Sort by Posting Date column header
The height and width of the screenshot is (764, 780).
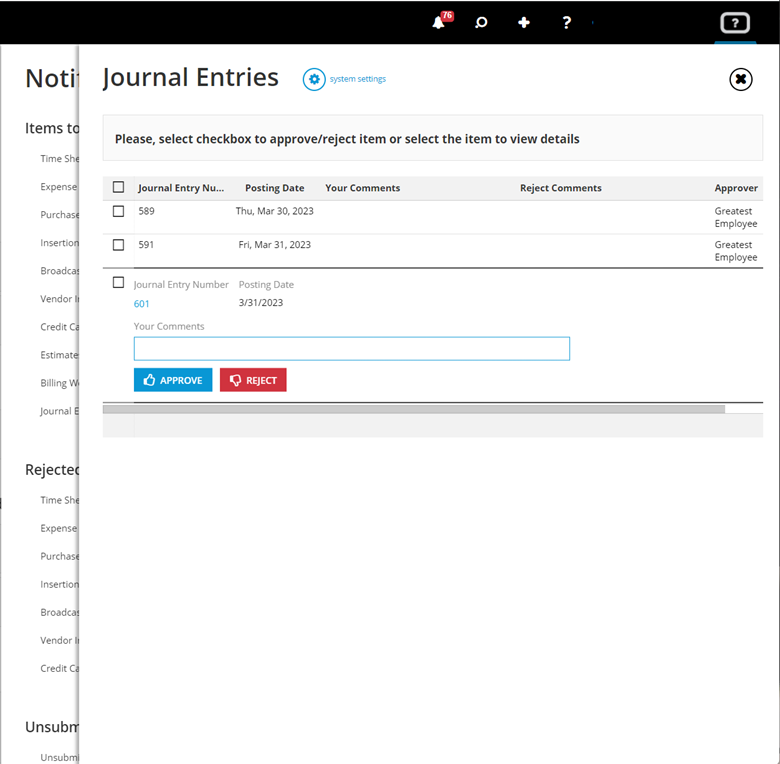pos(275,188)
